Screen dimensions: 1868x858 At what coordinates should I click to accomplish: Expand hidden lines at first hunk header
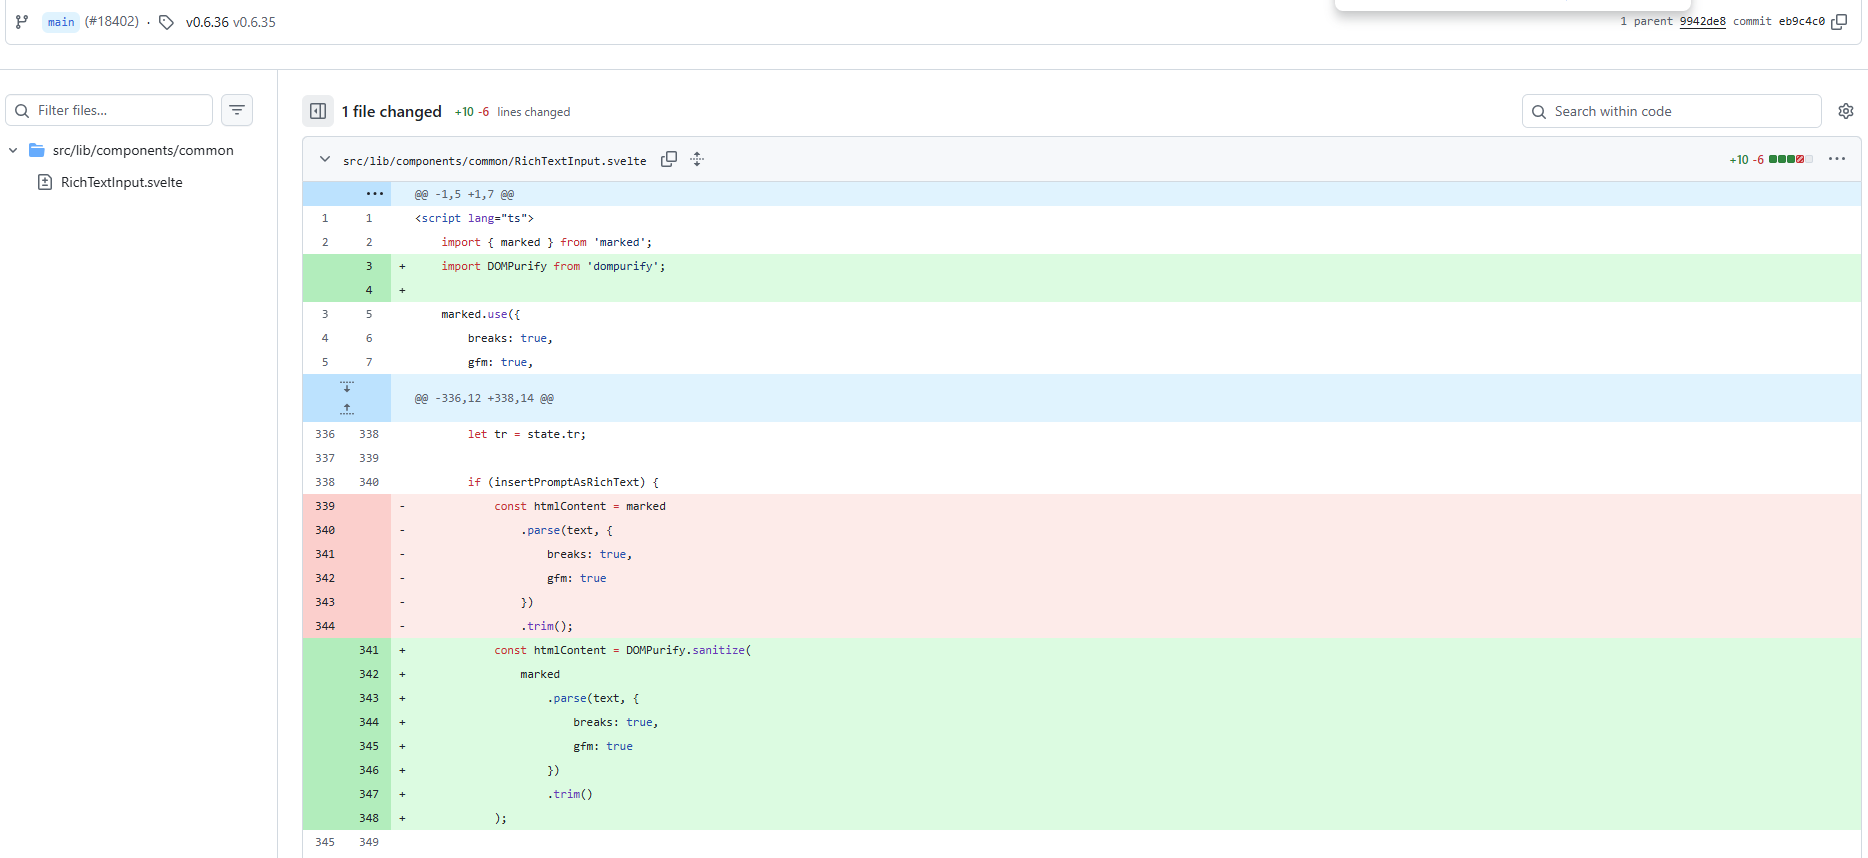pyautogui.click(x=375, y=194)
